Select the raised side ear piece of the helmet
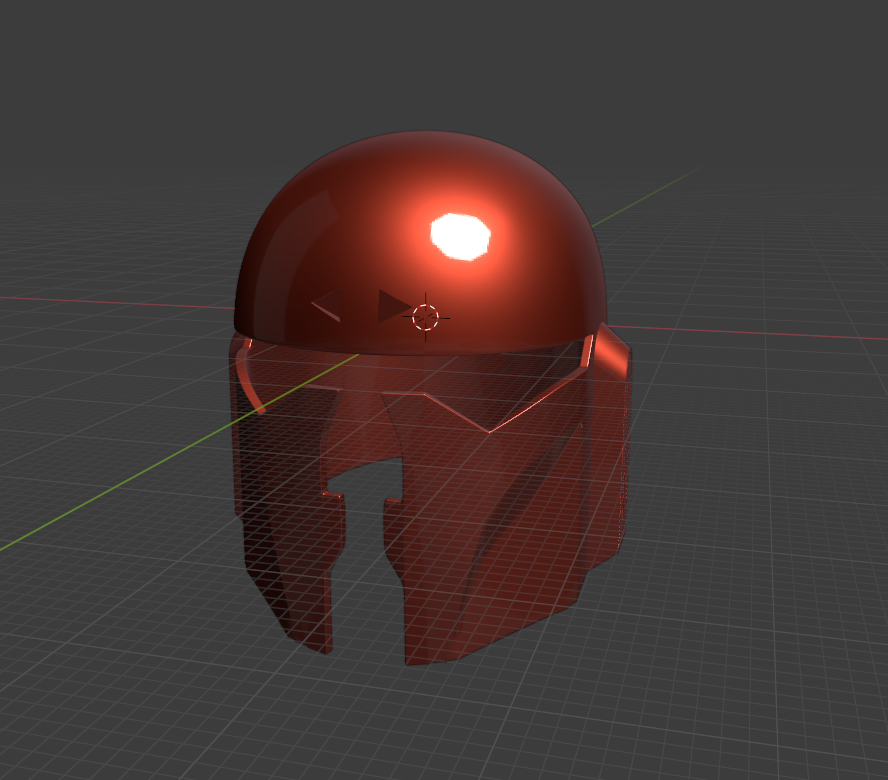 pos(613,351)
